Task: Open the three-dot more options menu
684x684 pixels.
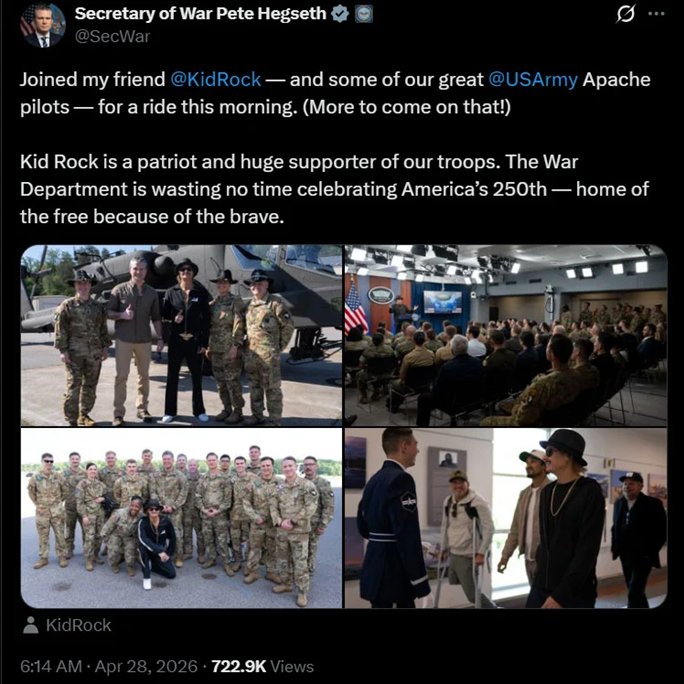Action: (656, 14)
